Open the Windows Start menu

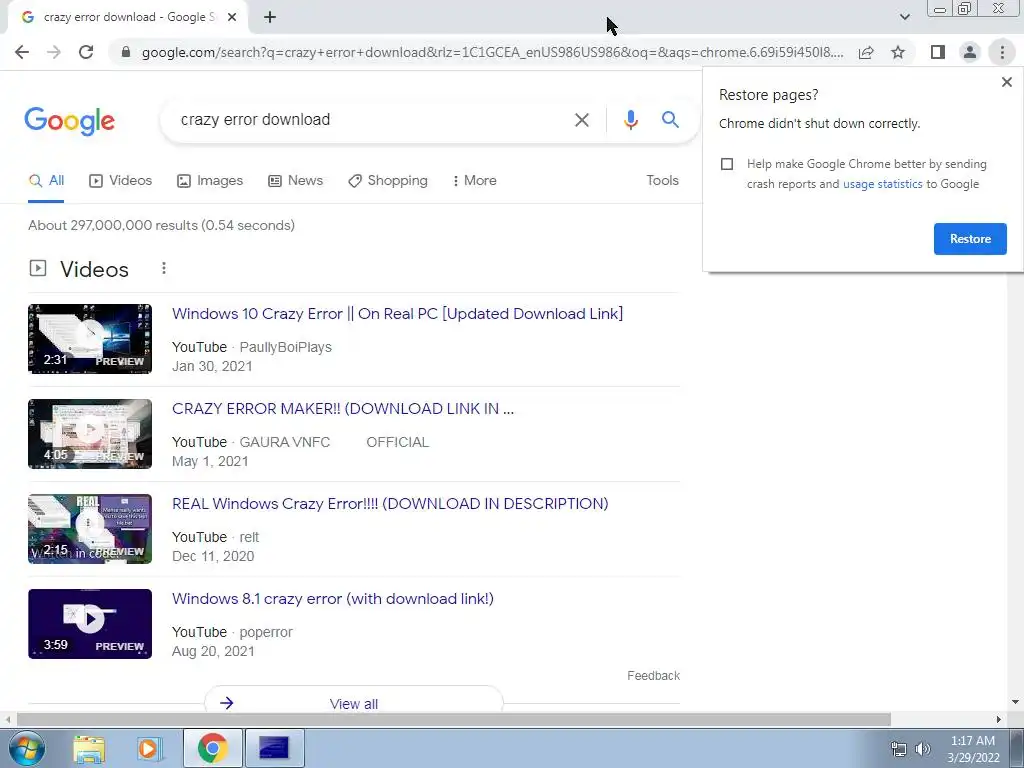(x=27, y=748)
